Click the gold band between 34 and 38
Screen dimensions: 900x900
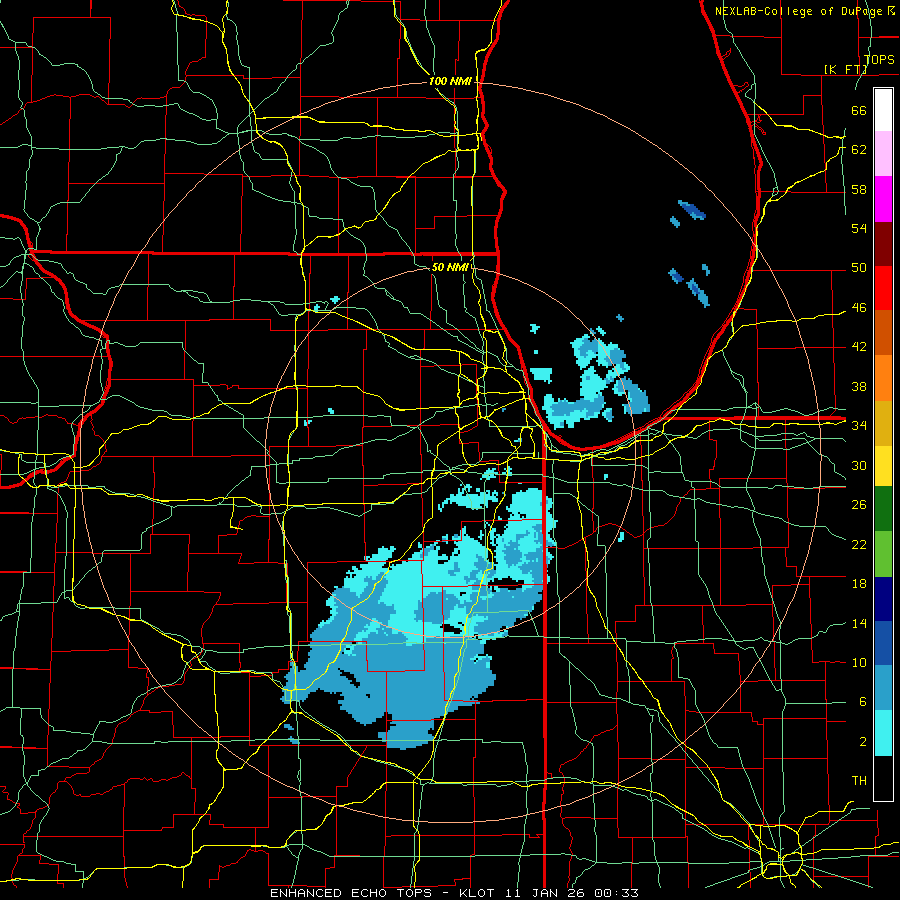click(883, 423)
